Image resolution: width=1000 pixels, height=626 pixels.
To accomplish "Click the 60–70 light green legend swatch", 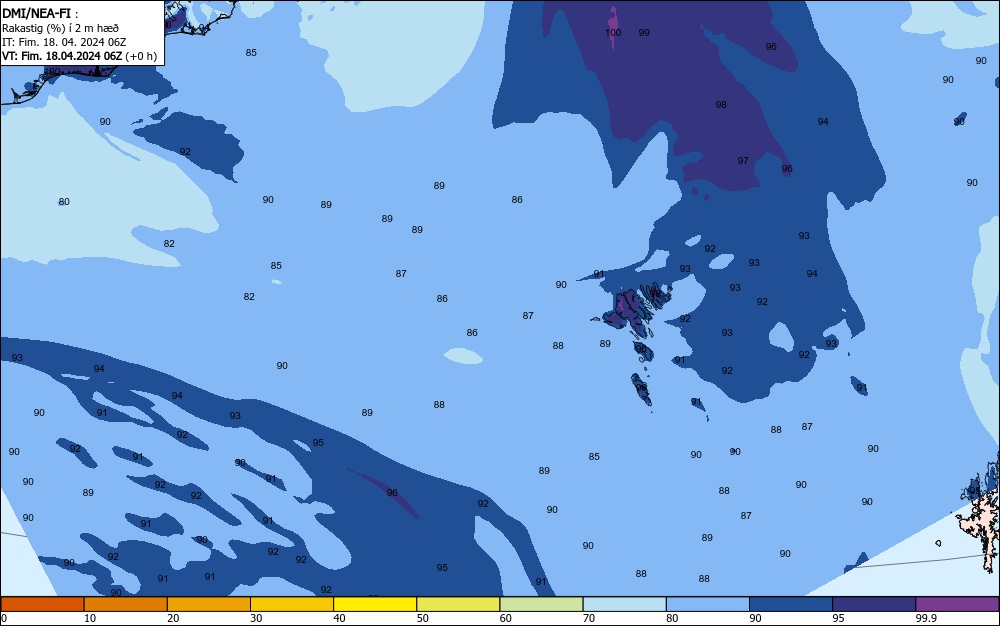I will [x=541, y=604].
